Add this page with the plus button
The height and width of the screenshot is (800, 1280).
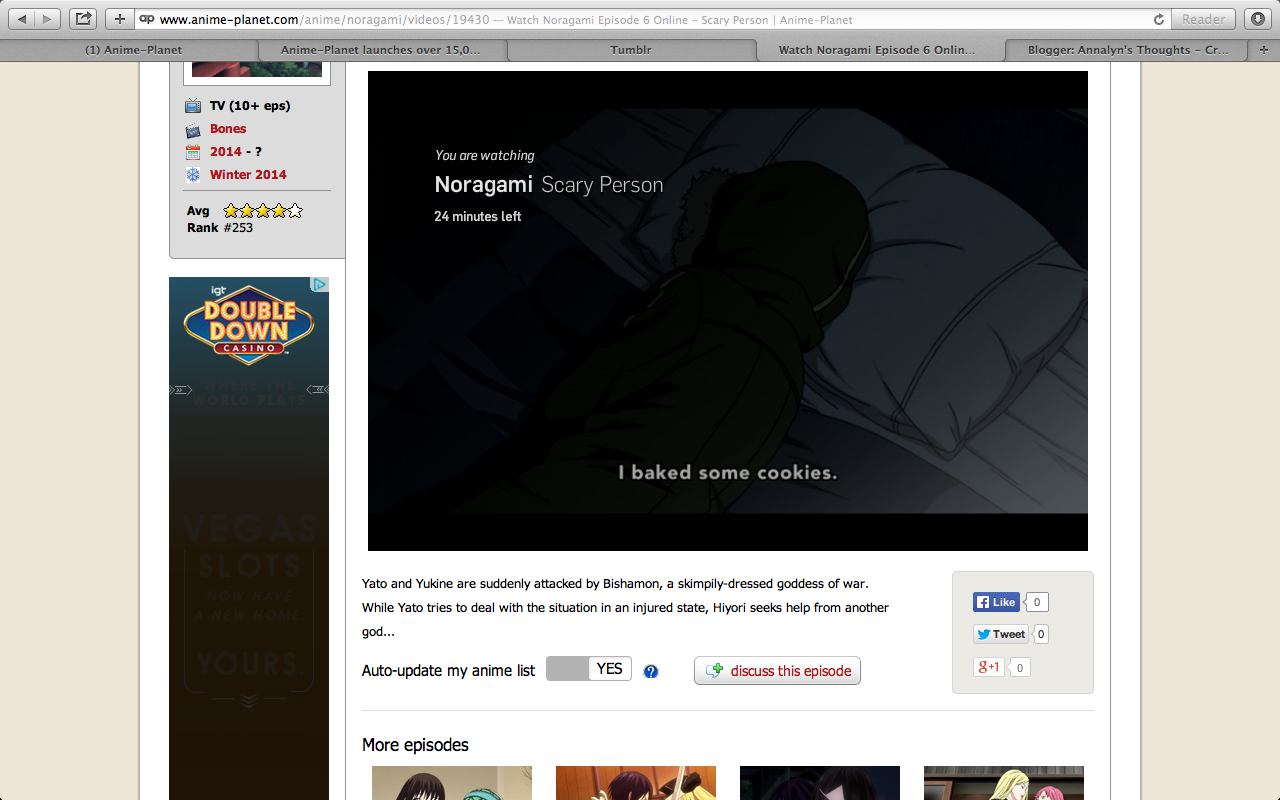point(119,19)
